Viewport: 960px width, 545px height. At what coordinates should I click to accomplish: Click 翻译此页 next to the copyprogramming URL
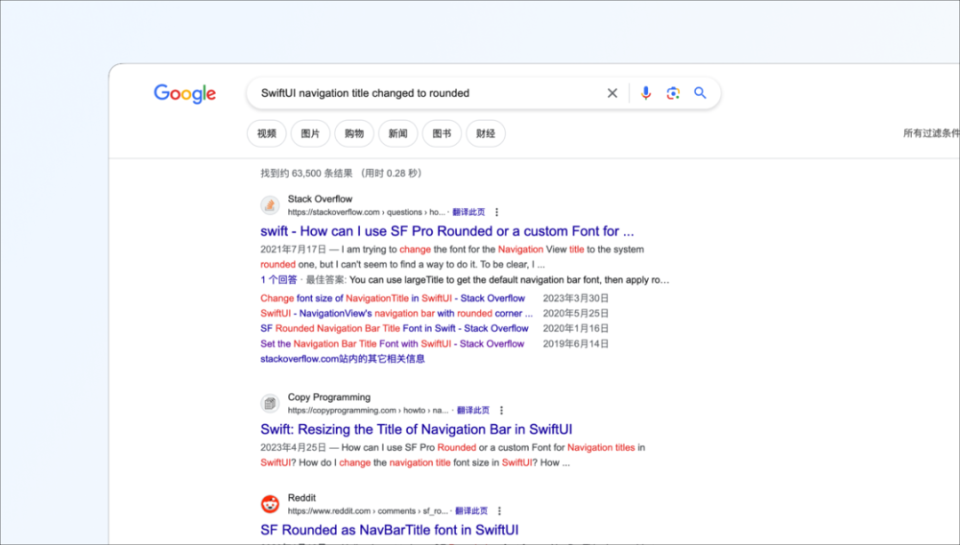tap(473, 410)
